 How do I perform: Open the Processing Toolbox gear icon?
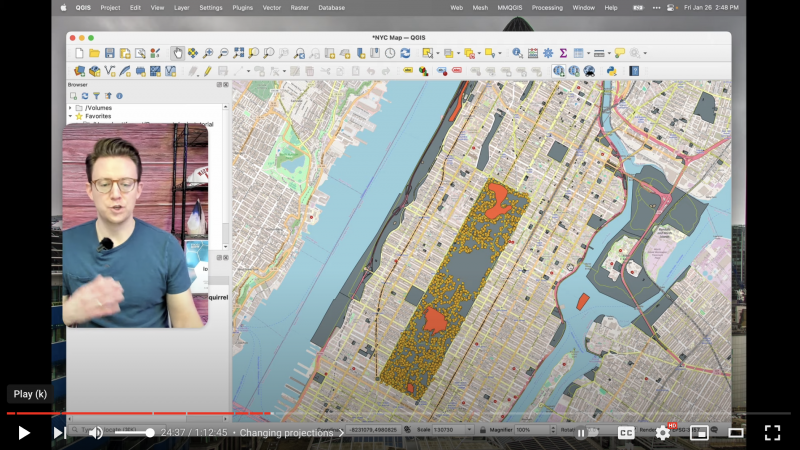click(x=548, y=53)
